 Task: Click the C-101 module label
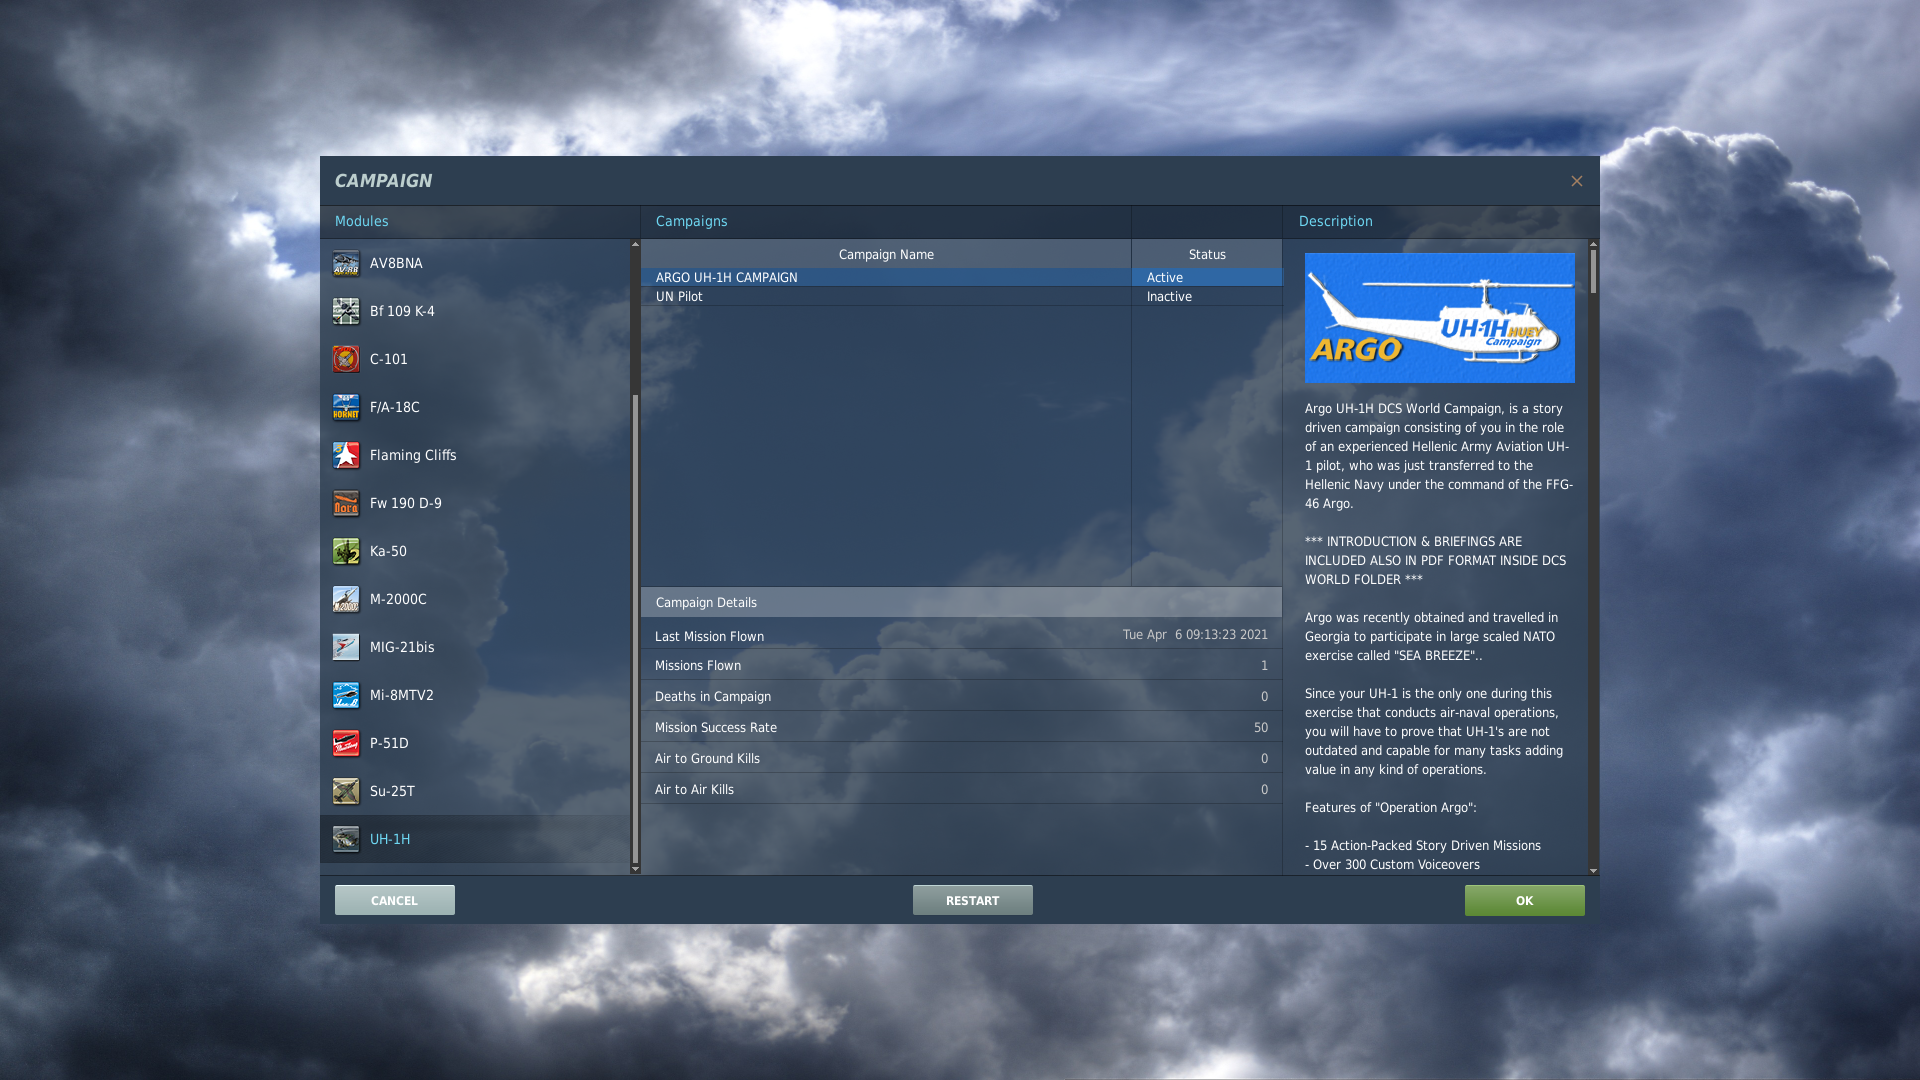389,359
